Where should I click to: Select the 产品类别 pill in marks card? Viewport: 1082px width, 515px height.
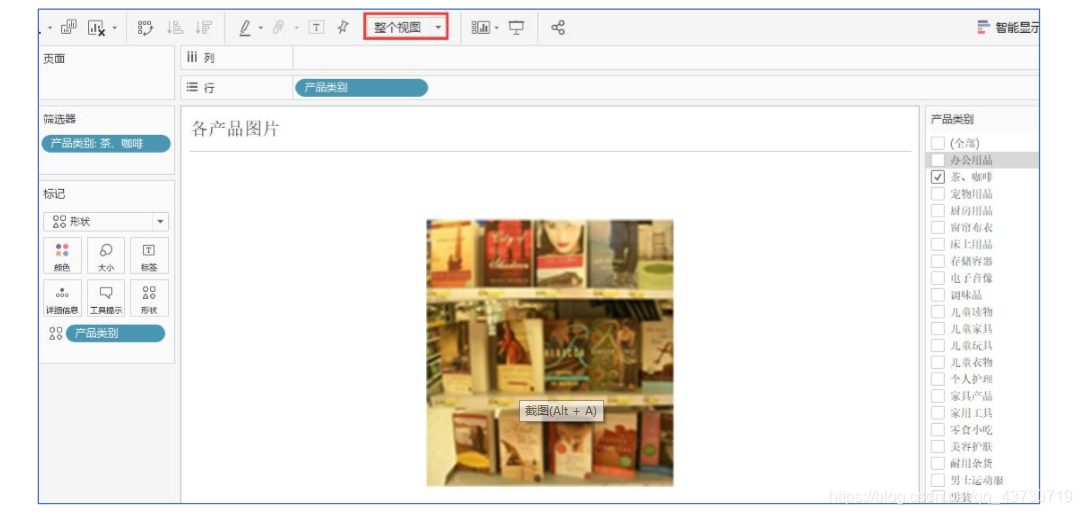coord(115,333)
